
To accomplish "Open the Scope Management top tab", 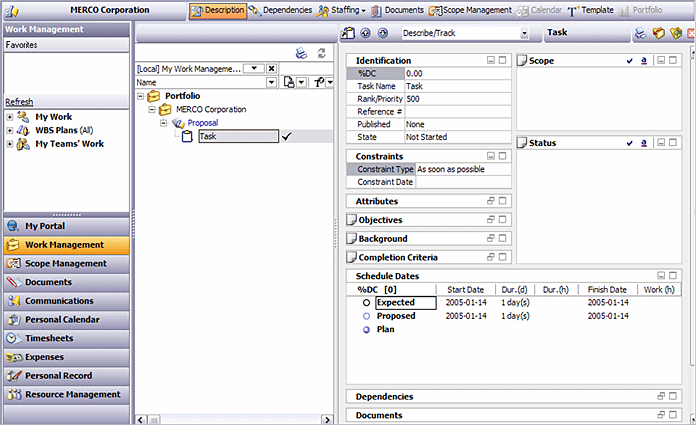I will click(x=470, y=10).
